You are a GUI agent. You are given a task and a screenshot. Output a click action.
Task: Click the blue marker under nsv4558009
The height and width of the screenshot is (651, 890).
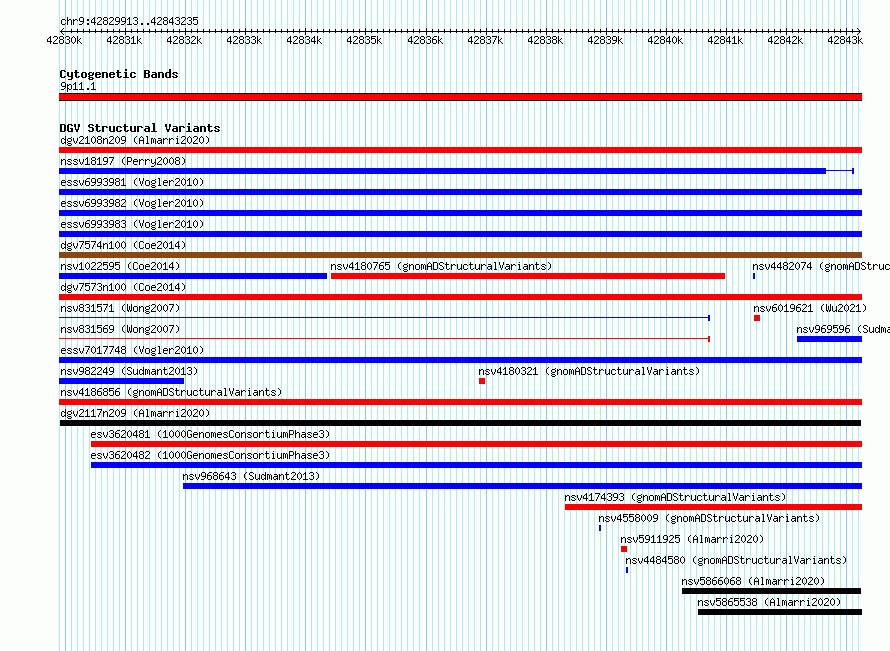600,528
